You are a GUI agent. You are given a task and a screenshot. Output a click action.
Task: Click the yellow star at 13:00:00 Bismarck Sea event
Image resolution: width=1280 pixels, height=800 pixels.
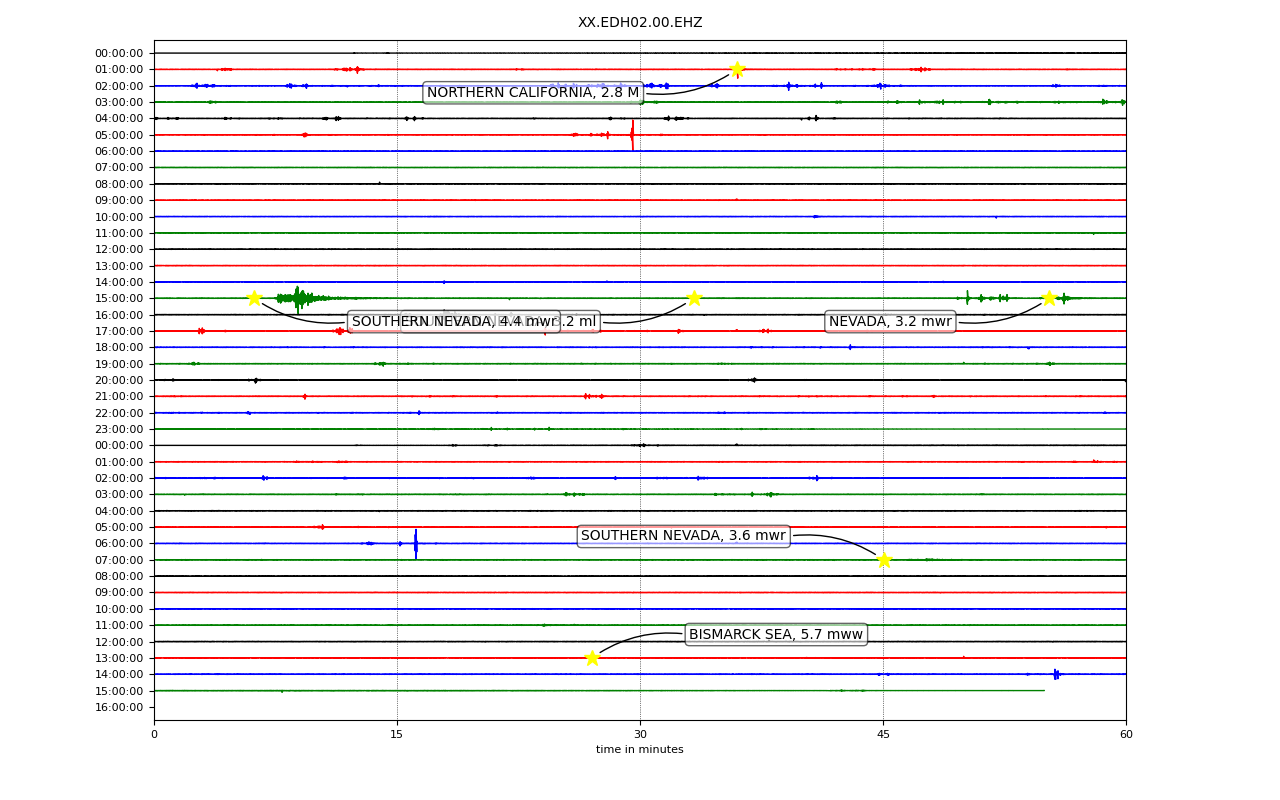(592, 658)
